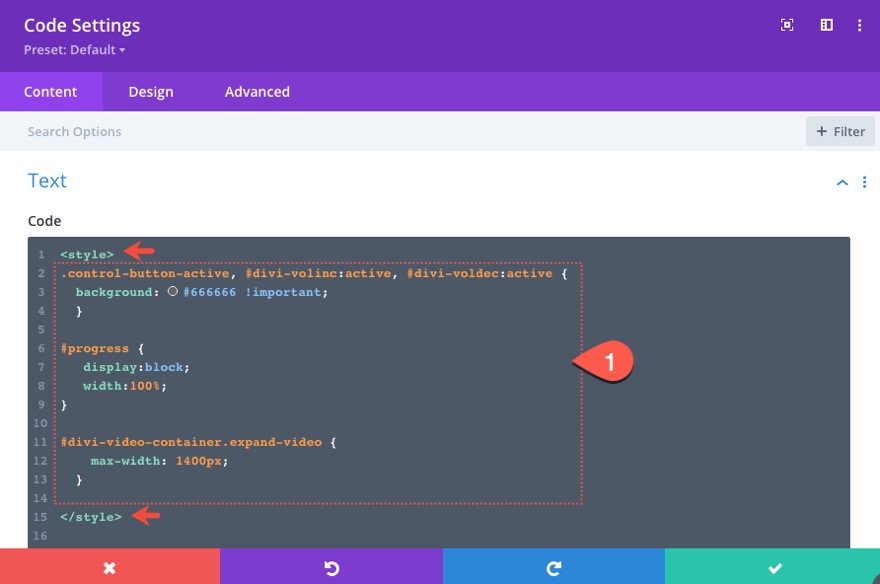Screen dimensions: 880x584
Task: Expand the Code Settings modal to fullscreen
Action: 789,25
